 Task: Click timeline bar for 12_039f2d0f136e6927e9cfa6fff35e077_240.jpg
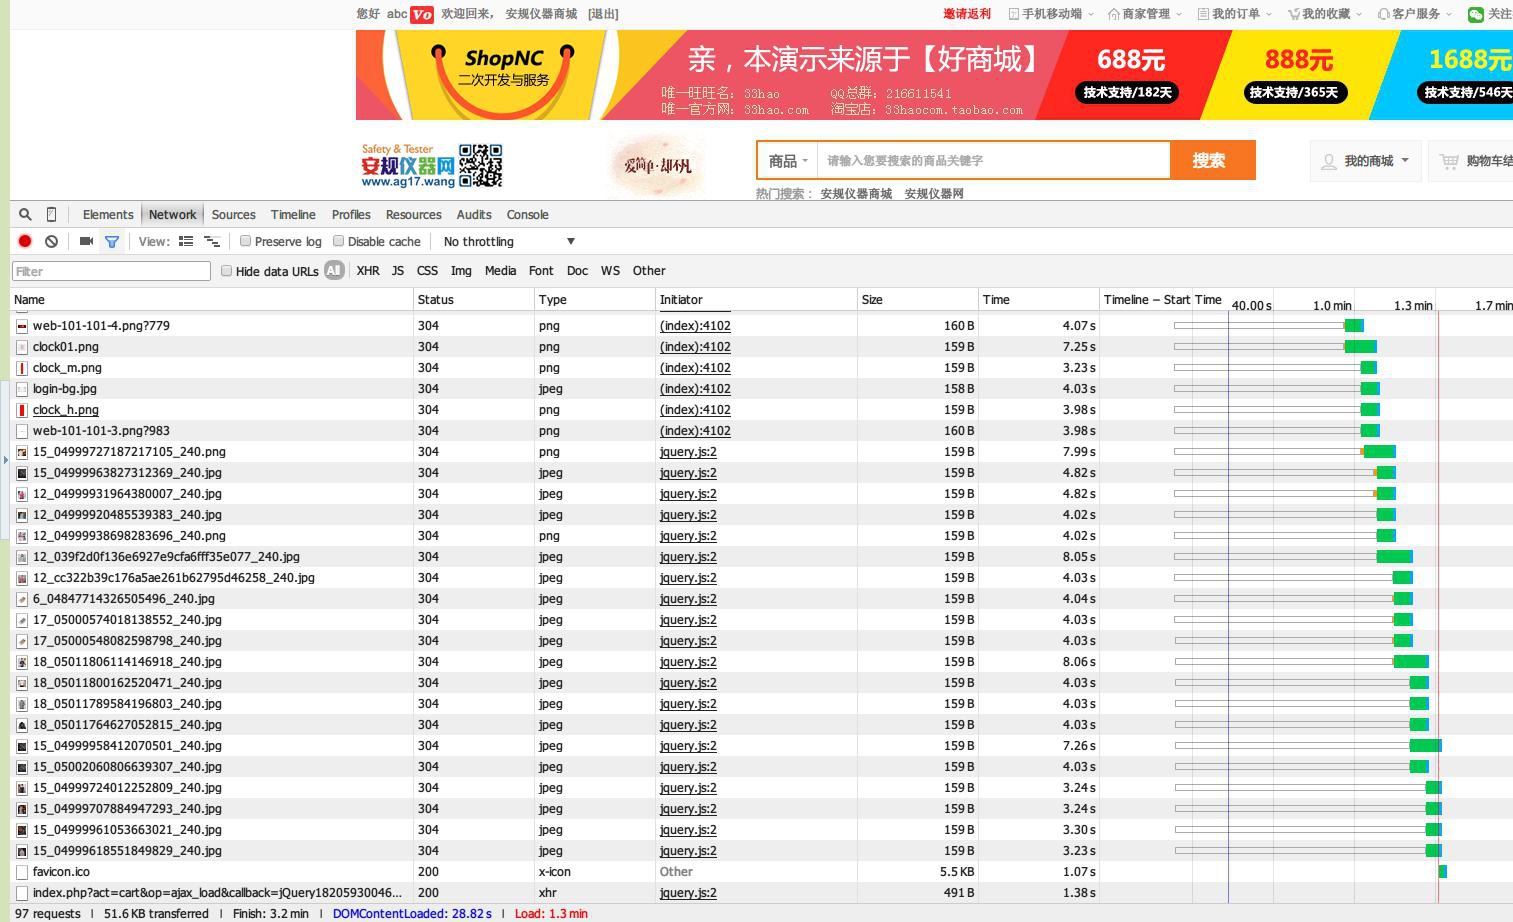tap(1395, 557)
